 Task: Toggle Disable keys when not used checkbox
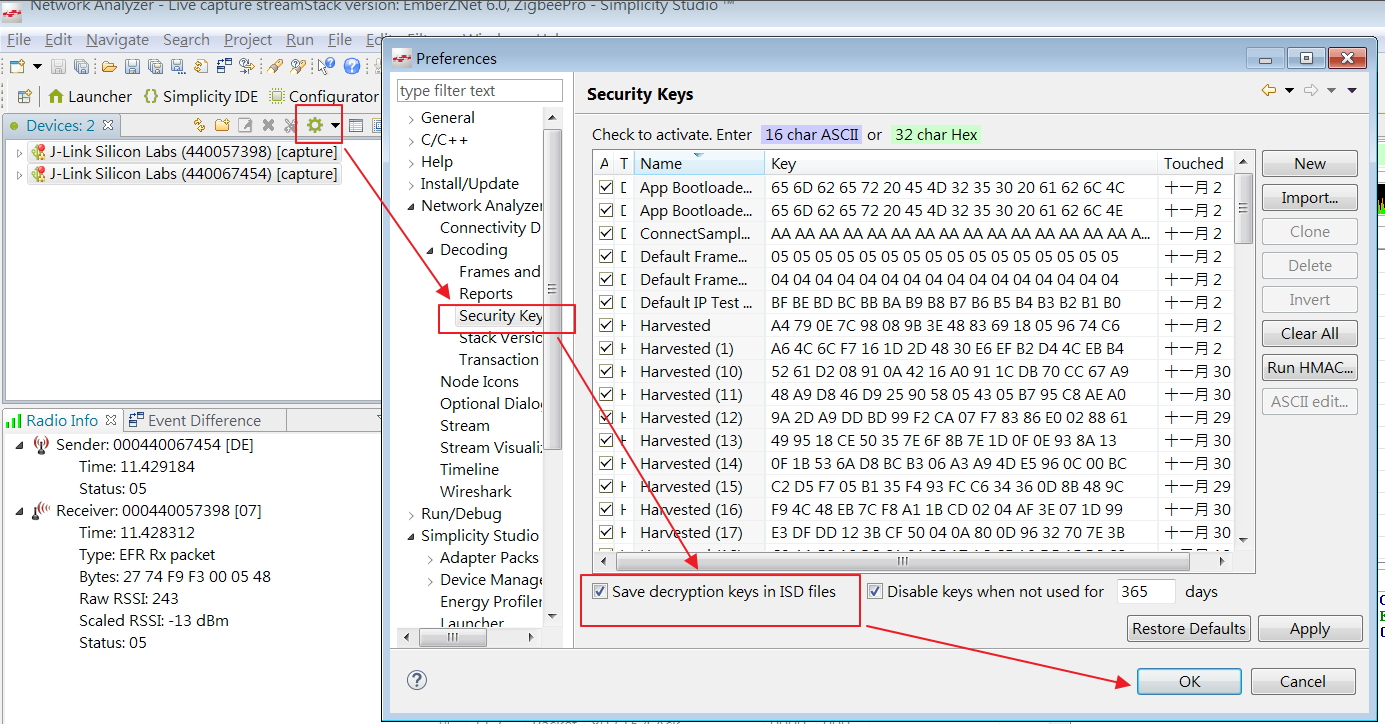point(876,592)
